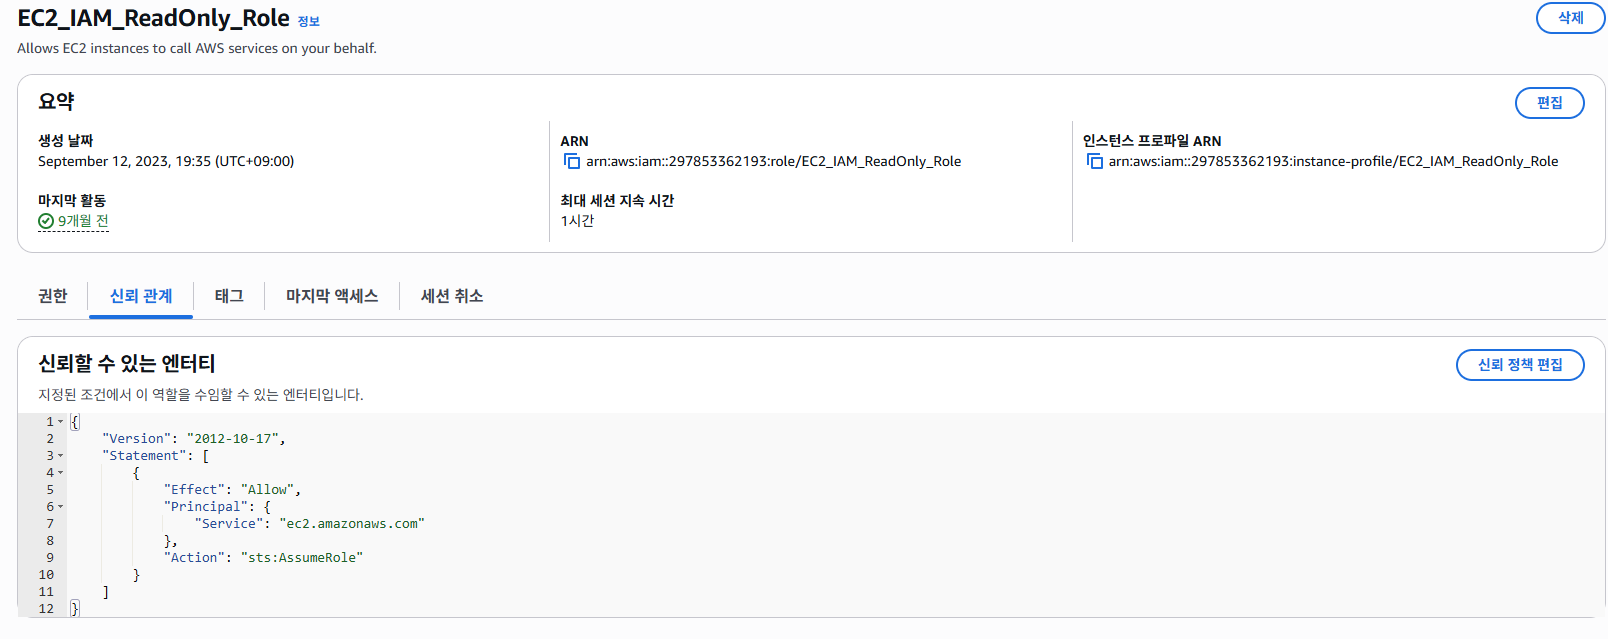Collapse the Statement fold on line 3

click(x=61, y=456)
